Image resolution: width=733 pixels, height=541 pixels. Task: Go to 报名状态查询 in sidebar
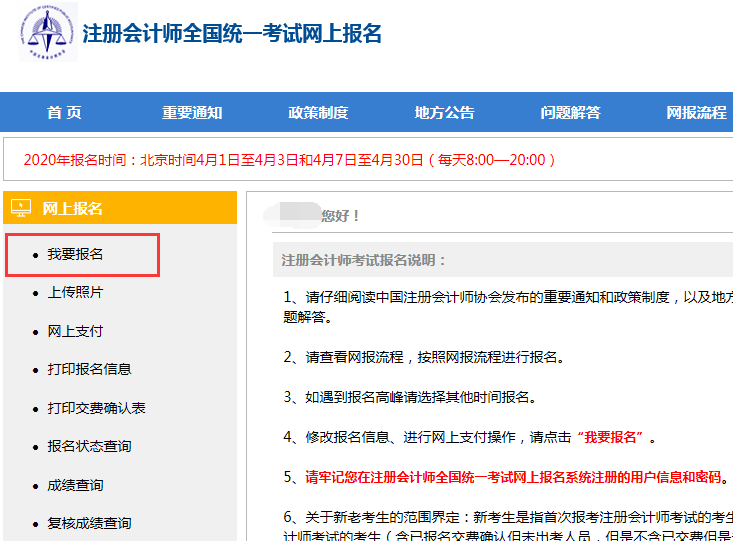click(x=89, y=446)
